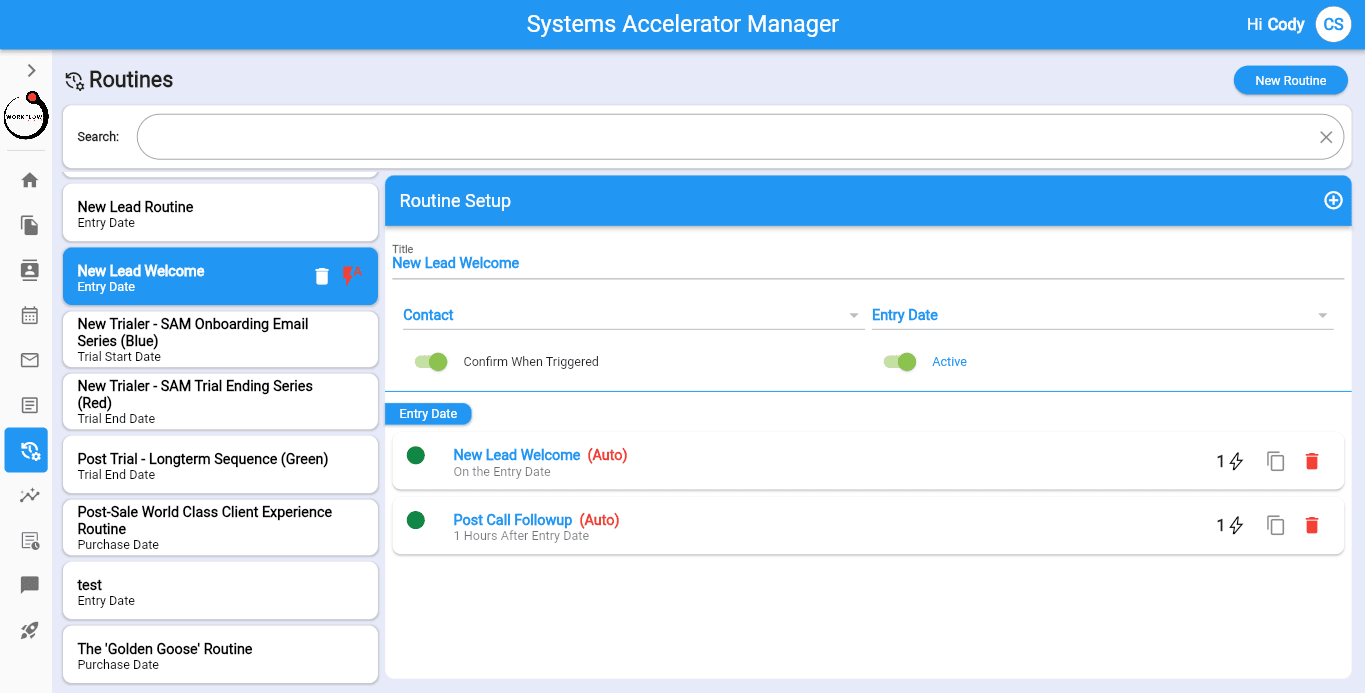Select Post Trial - Longterm Sequence (Green) routine
Viewport: 1365px width, 693px height.
point(220,465)
